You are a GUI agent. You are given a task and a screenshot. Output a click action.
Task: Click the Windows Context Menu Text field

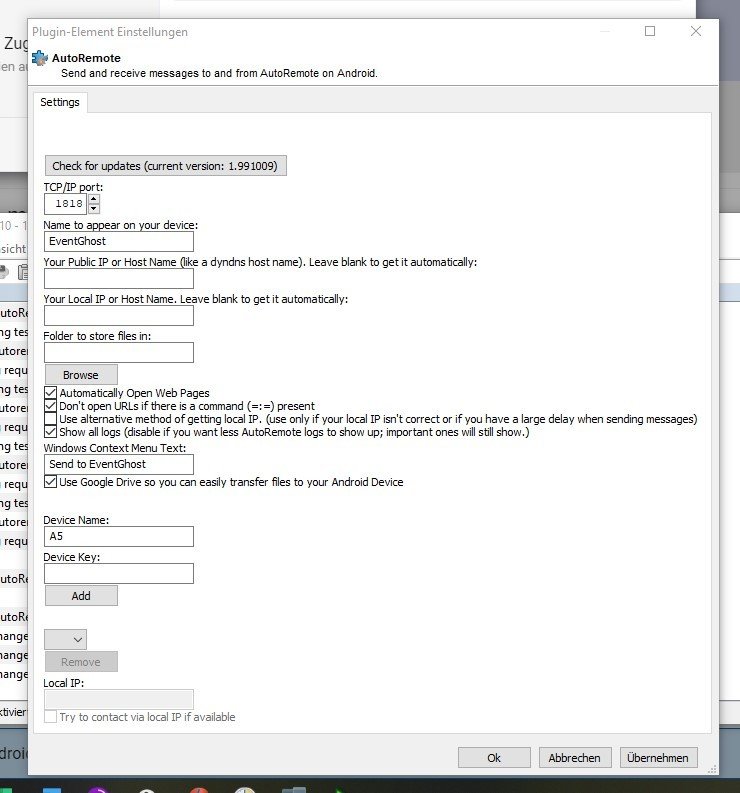pos(118,464)
